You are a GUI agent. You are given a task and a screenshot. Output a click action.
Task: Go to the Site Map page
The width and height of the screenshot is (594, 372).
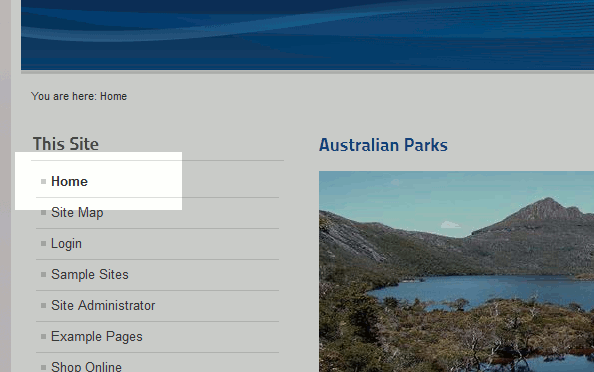click(x=77, y=213)
